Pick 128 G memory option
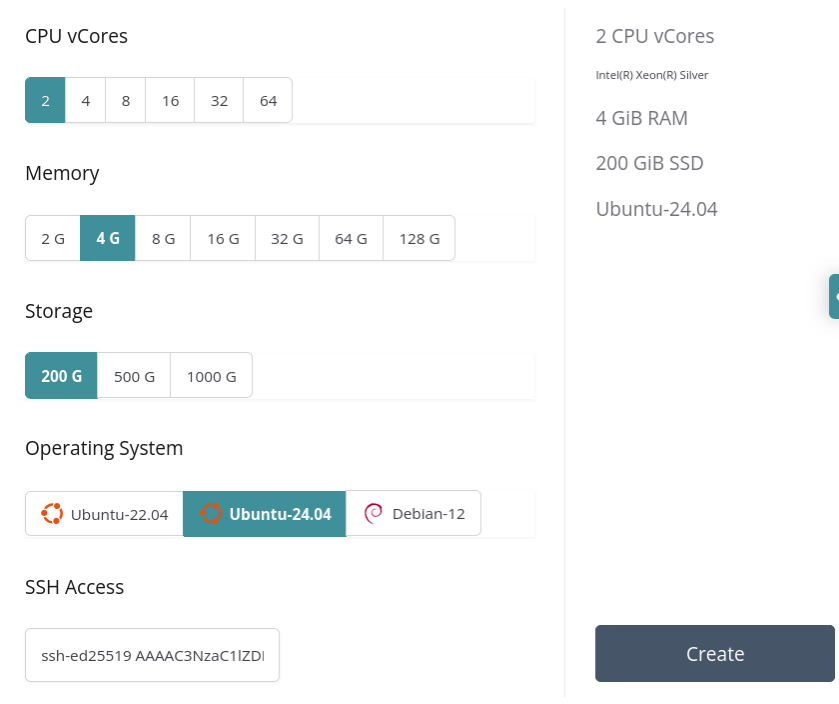 419,239
